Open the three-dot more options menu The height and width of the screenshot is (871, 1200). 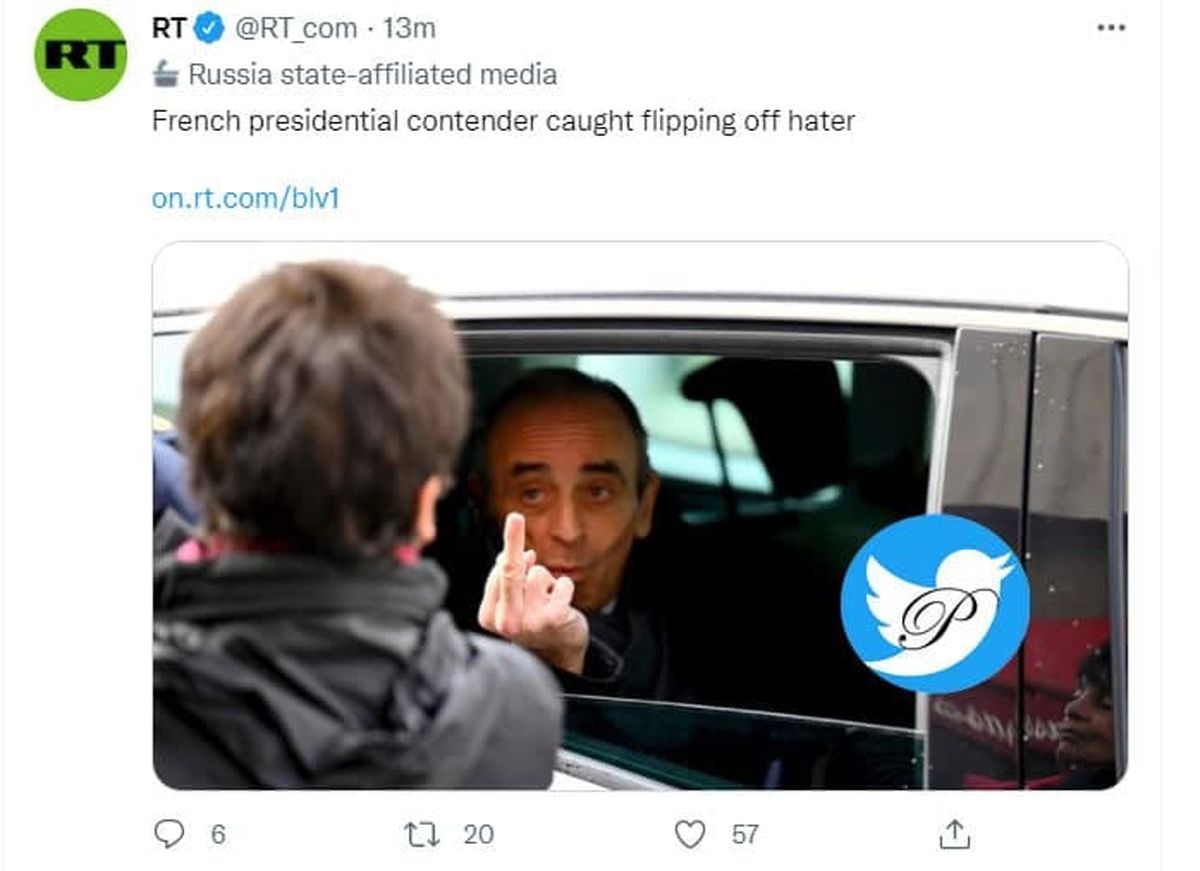tap(1111, 28)
